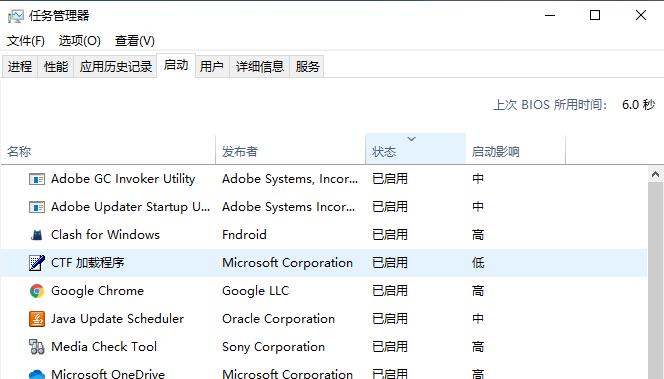Click the scrollbar up arrow

656,174
